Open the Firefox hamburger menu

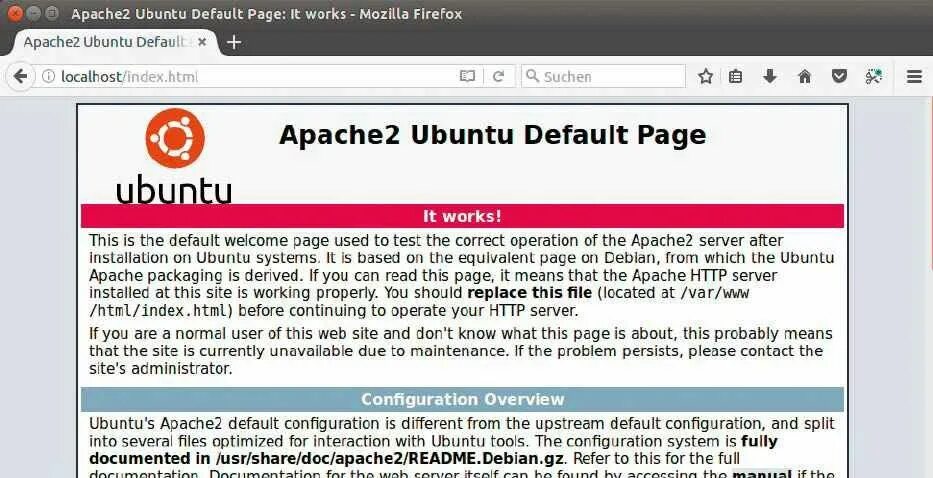[x=915, y=76]
